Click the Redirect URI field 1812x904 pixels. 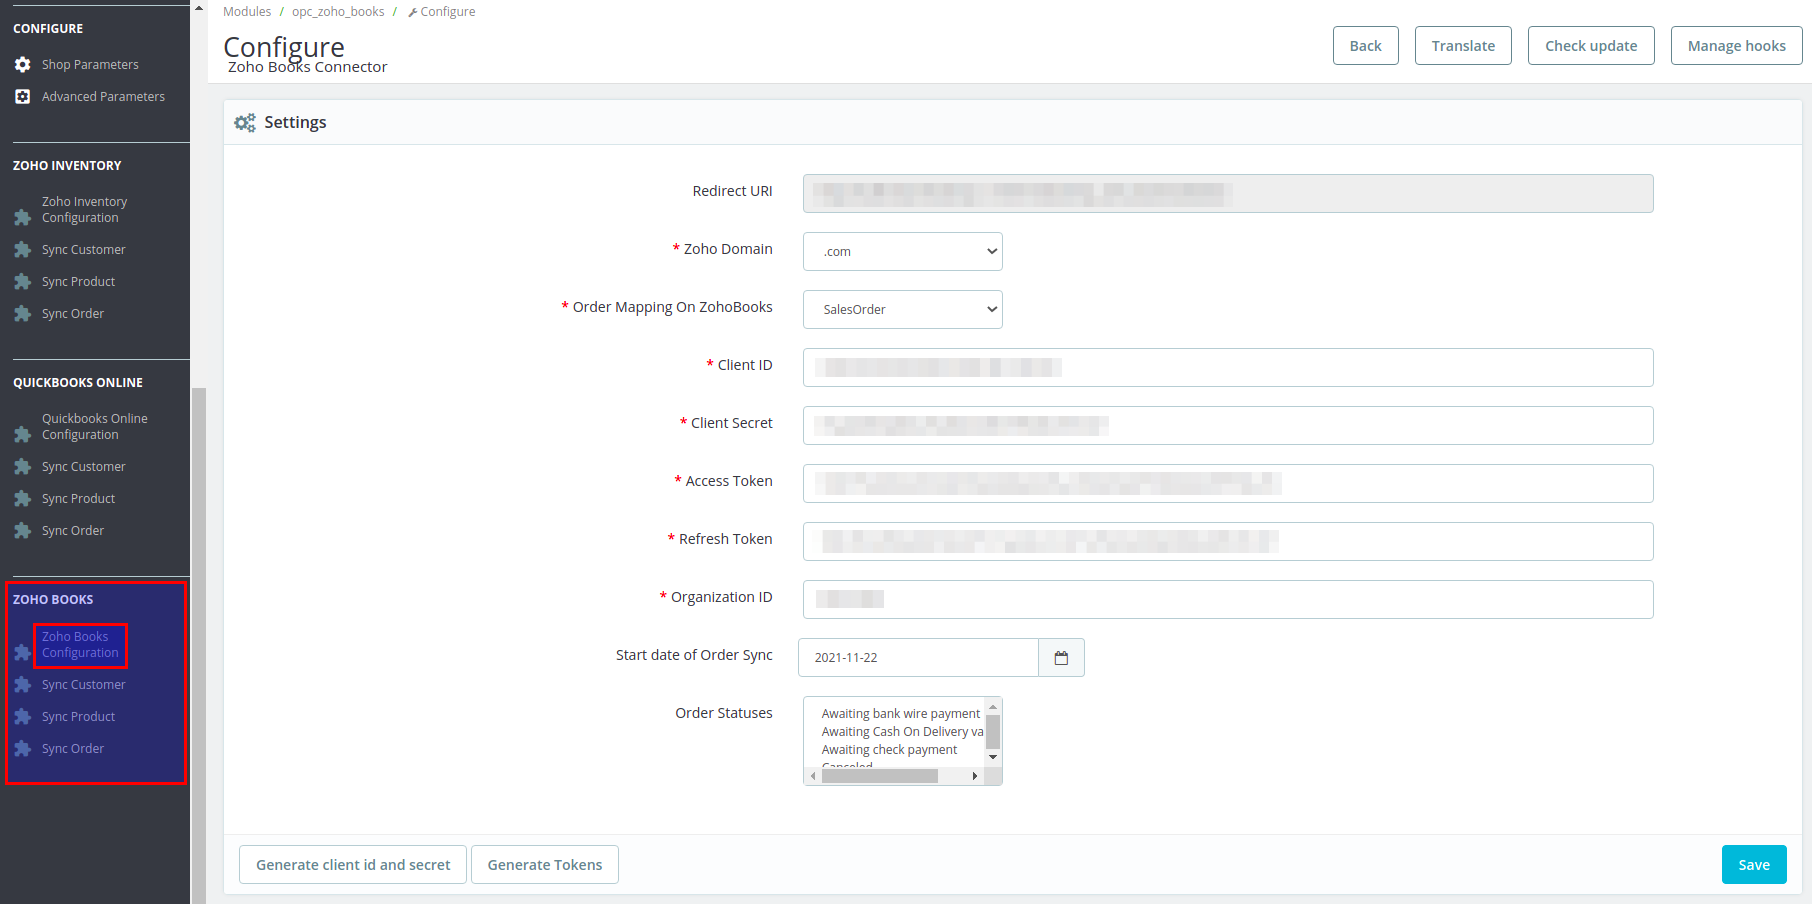pos(1228,194)
